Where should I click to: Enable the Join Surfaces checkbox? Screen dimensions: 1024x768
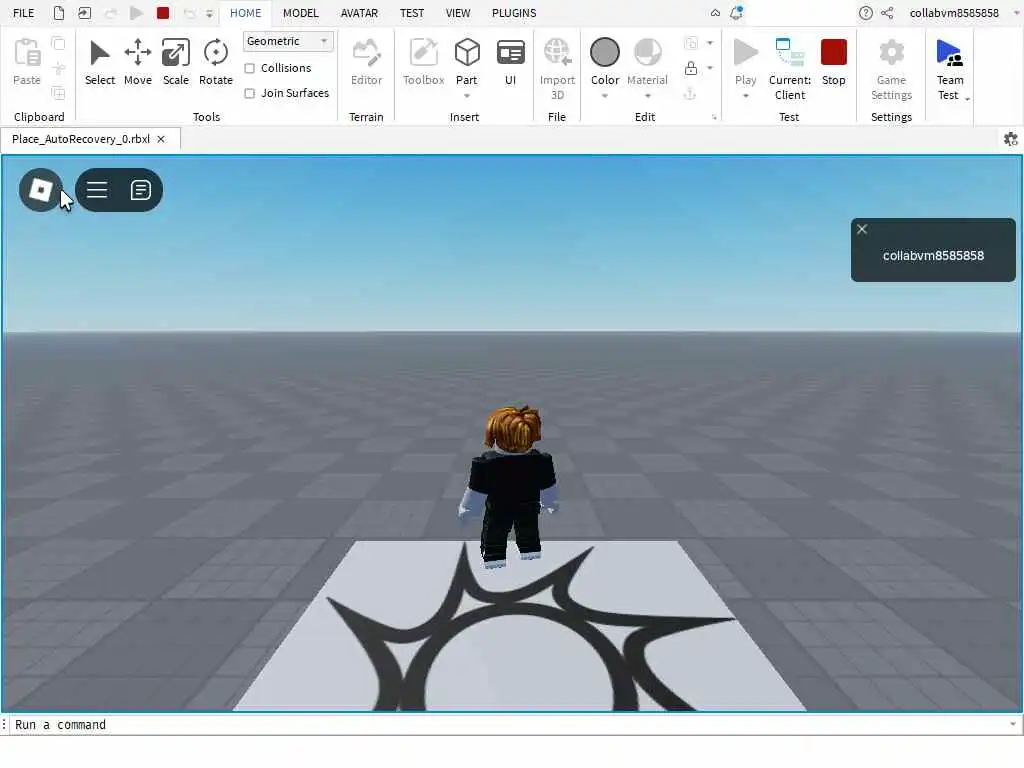pos(249,93)
